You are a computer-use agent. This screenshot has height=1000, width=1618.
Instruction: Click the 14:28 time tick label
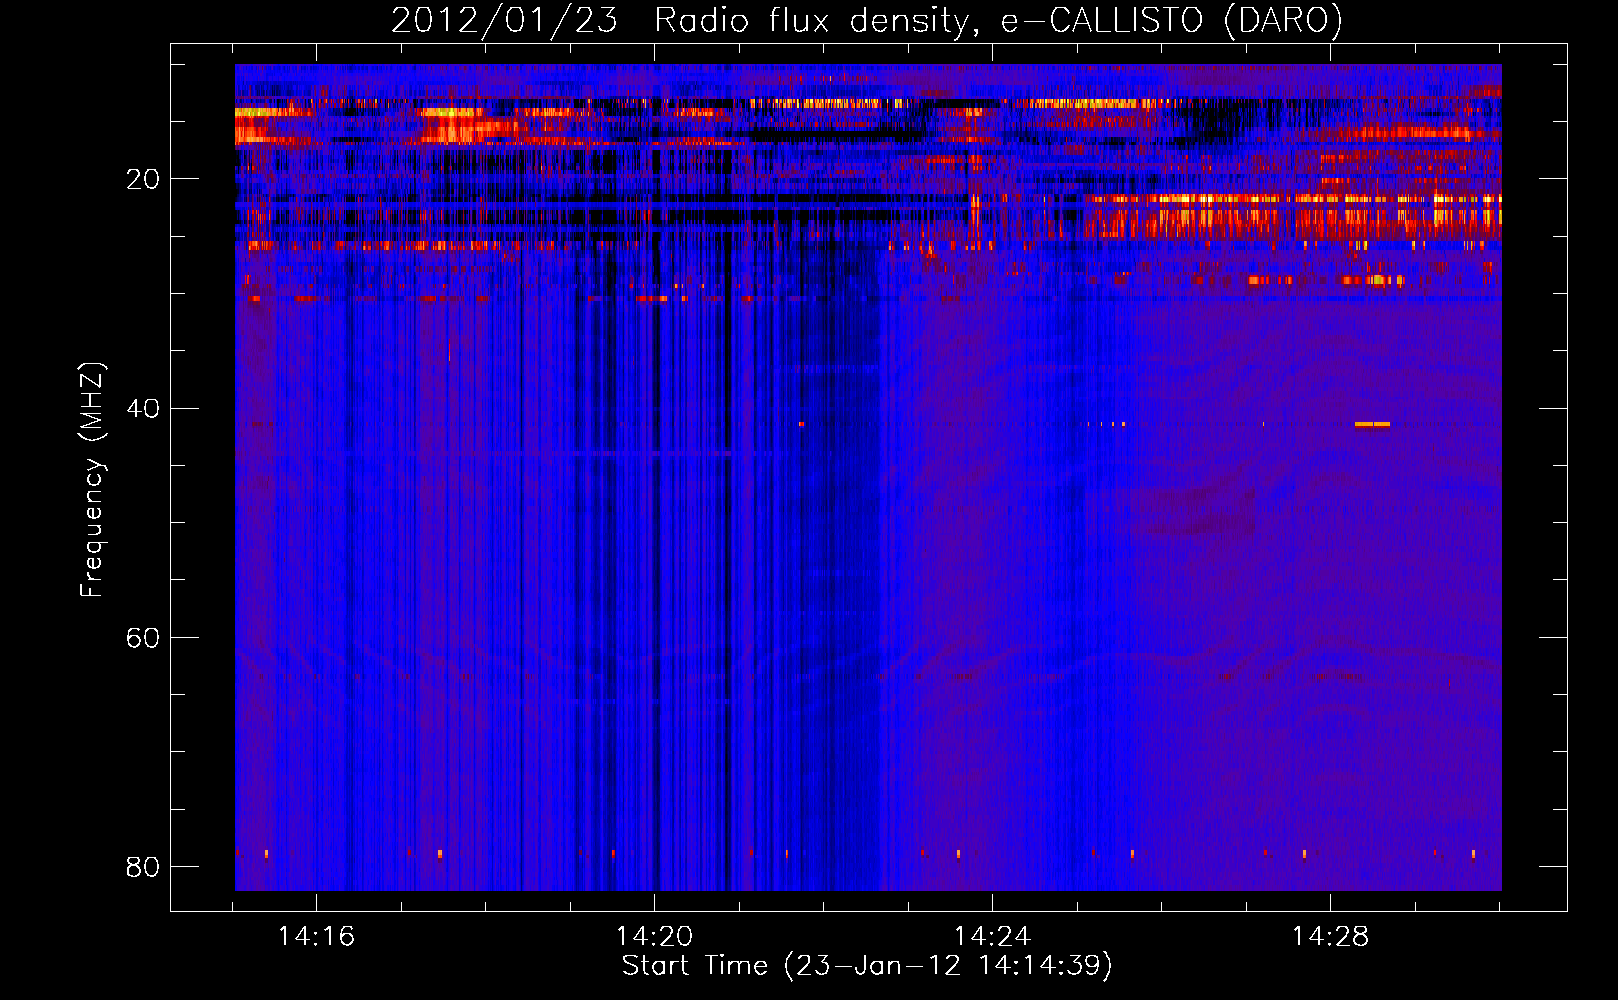click(x=1330, y=937)
